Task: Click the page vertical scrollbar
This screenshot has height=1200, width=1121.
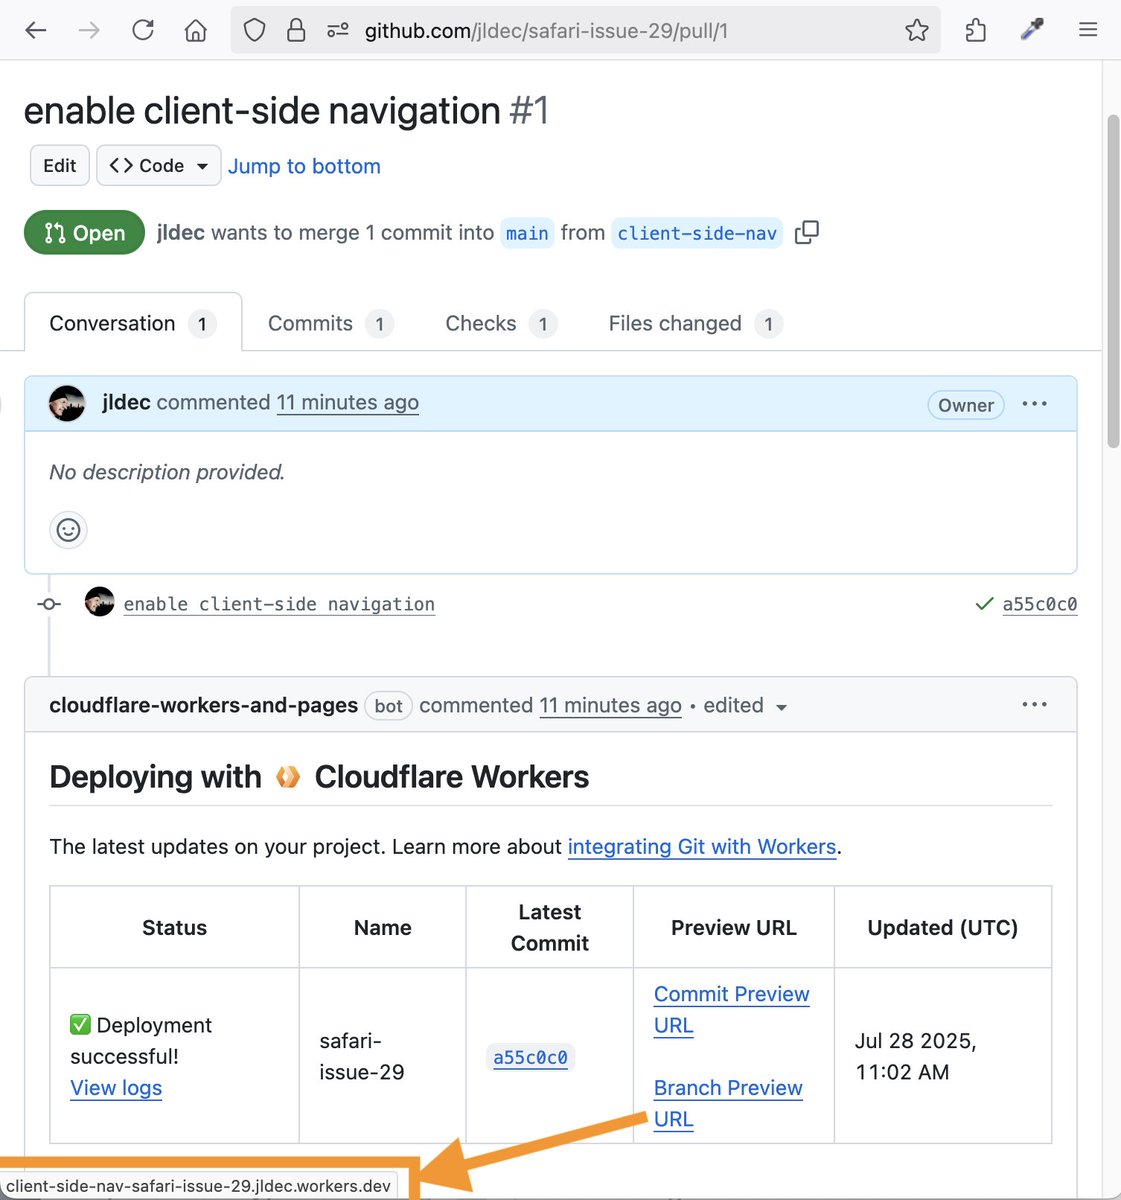Action: point(1113,281)
